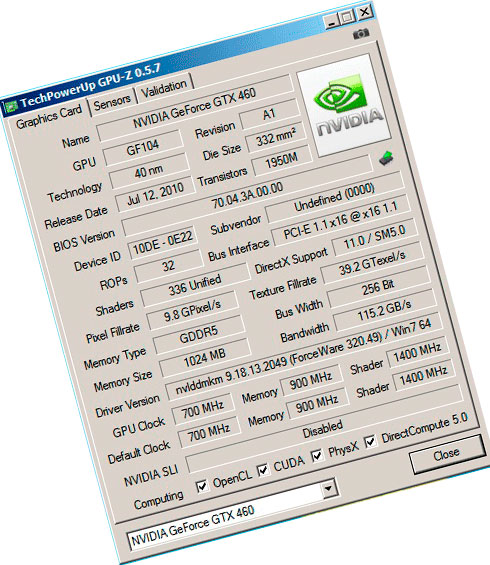Click the GPU-Z title bar app icon
The image size is (490, 565).
(10, 107)
